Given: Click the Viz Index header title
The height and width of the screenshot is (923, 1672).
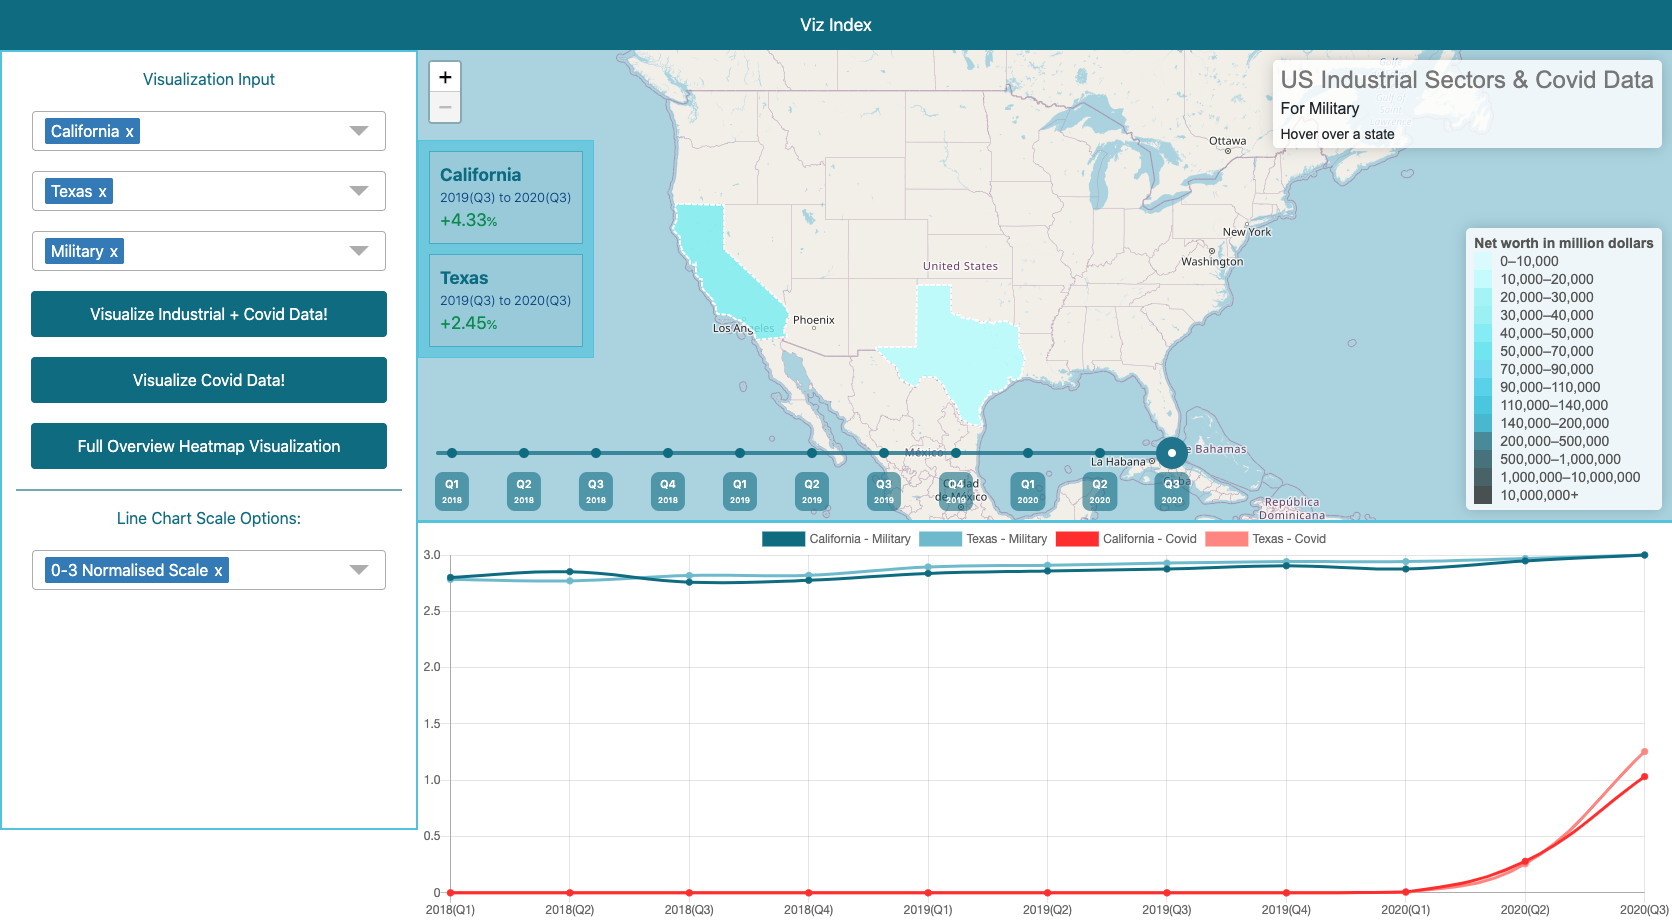Looking at the screenshot, I should 836,25.
